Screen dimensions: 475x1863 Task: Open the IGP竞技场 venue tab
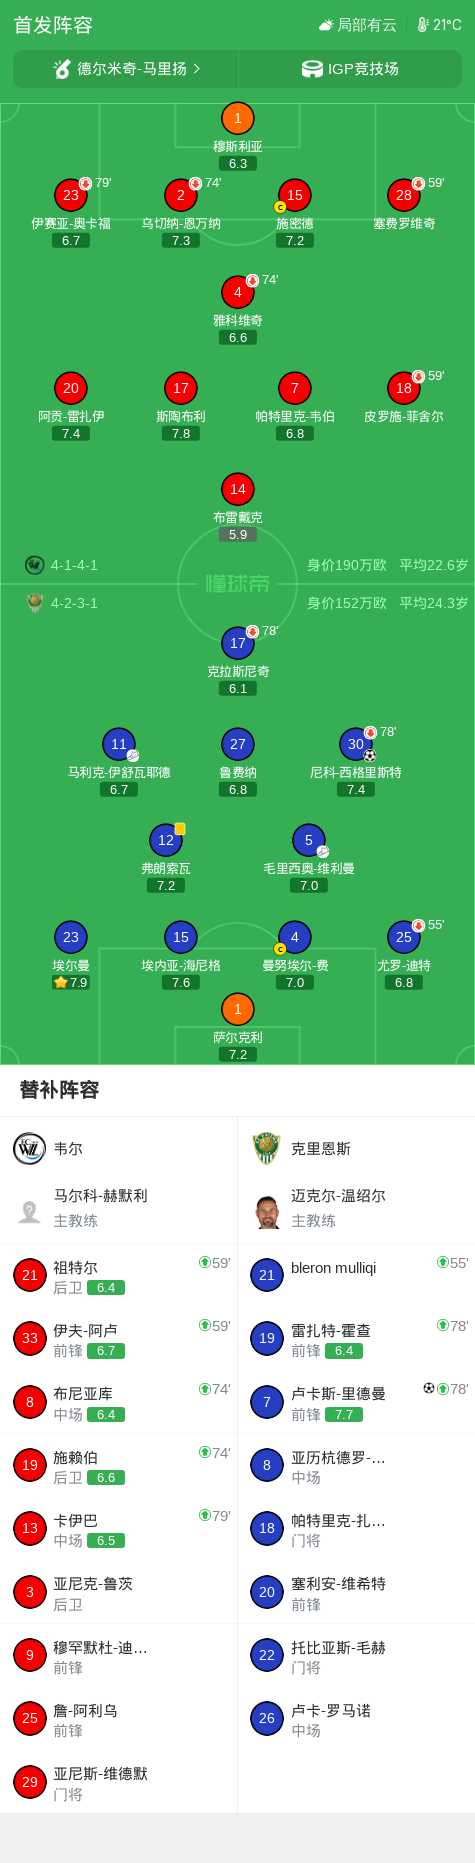350,69
